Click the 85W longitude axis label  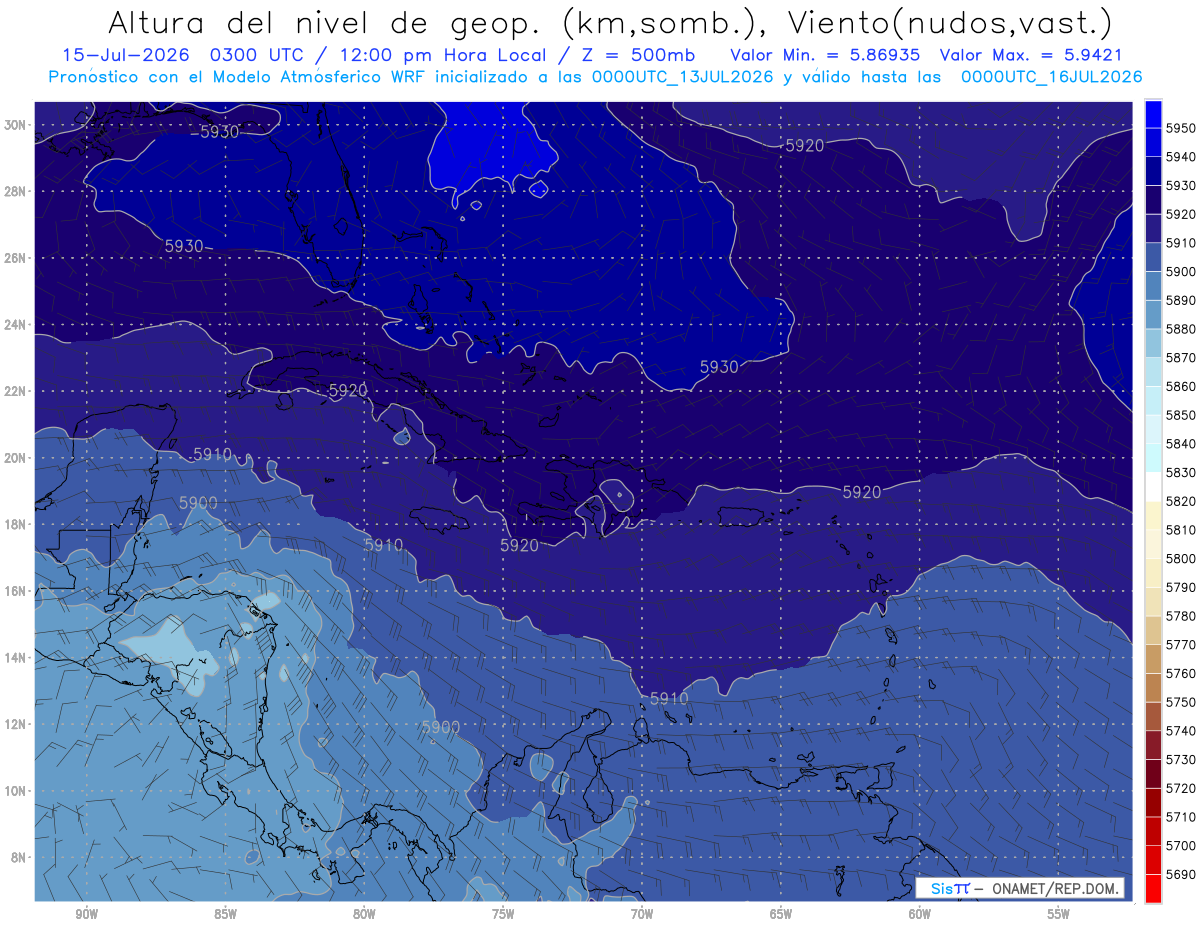(226, 915)
